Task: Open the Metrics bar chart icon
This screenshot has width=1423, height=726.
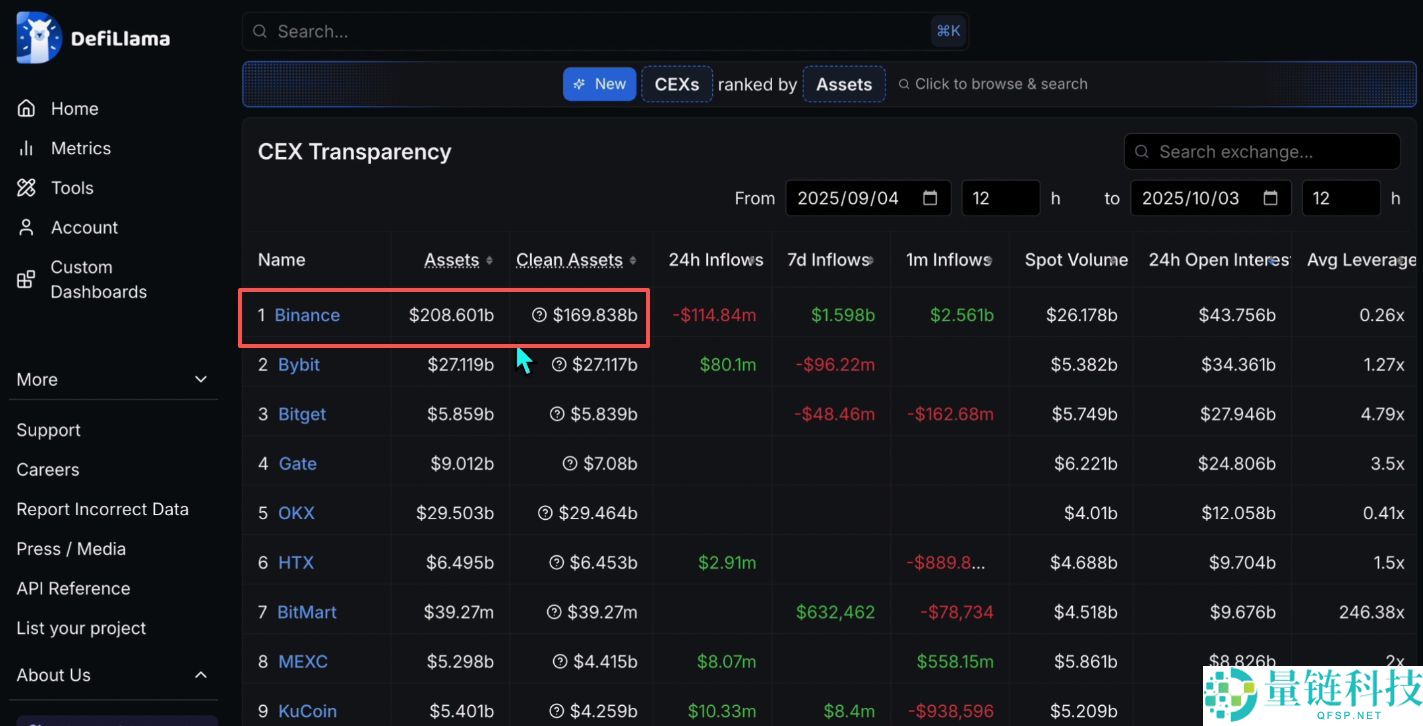Action: click(27, 148)
